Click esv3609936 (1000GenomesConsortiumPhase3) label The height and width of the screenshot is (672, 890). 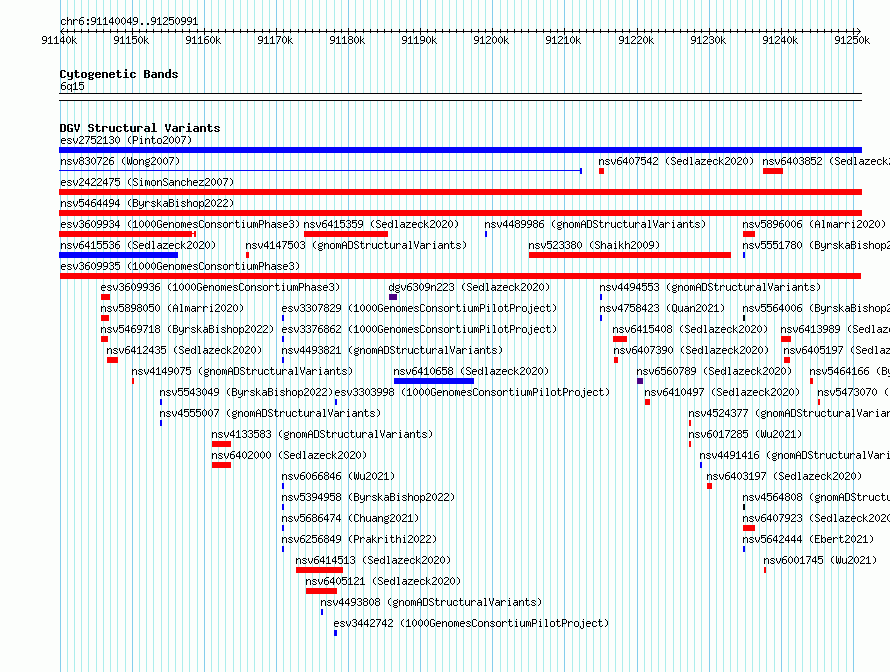[x=220, y=287]
